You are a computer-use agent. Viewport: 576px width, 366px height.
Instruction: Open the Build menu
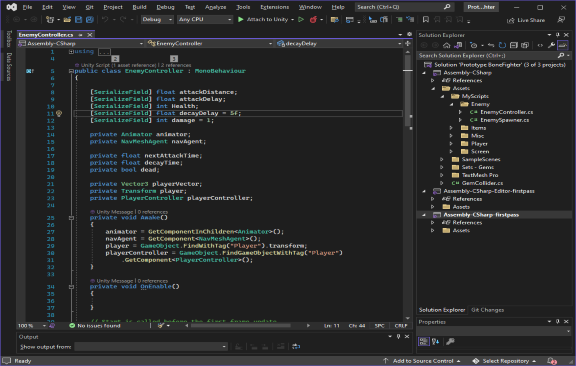pyautogui.click(x=139, y=7)
